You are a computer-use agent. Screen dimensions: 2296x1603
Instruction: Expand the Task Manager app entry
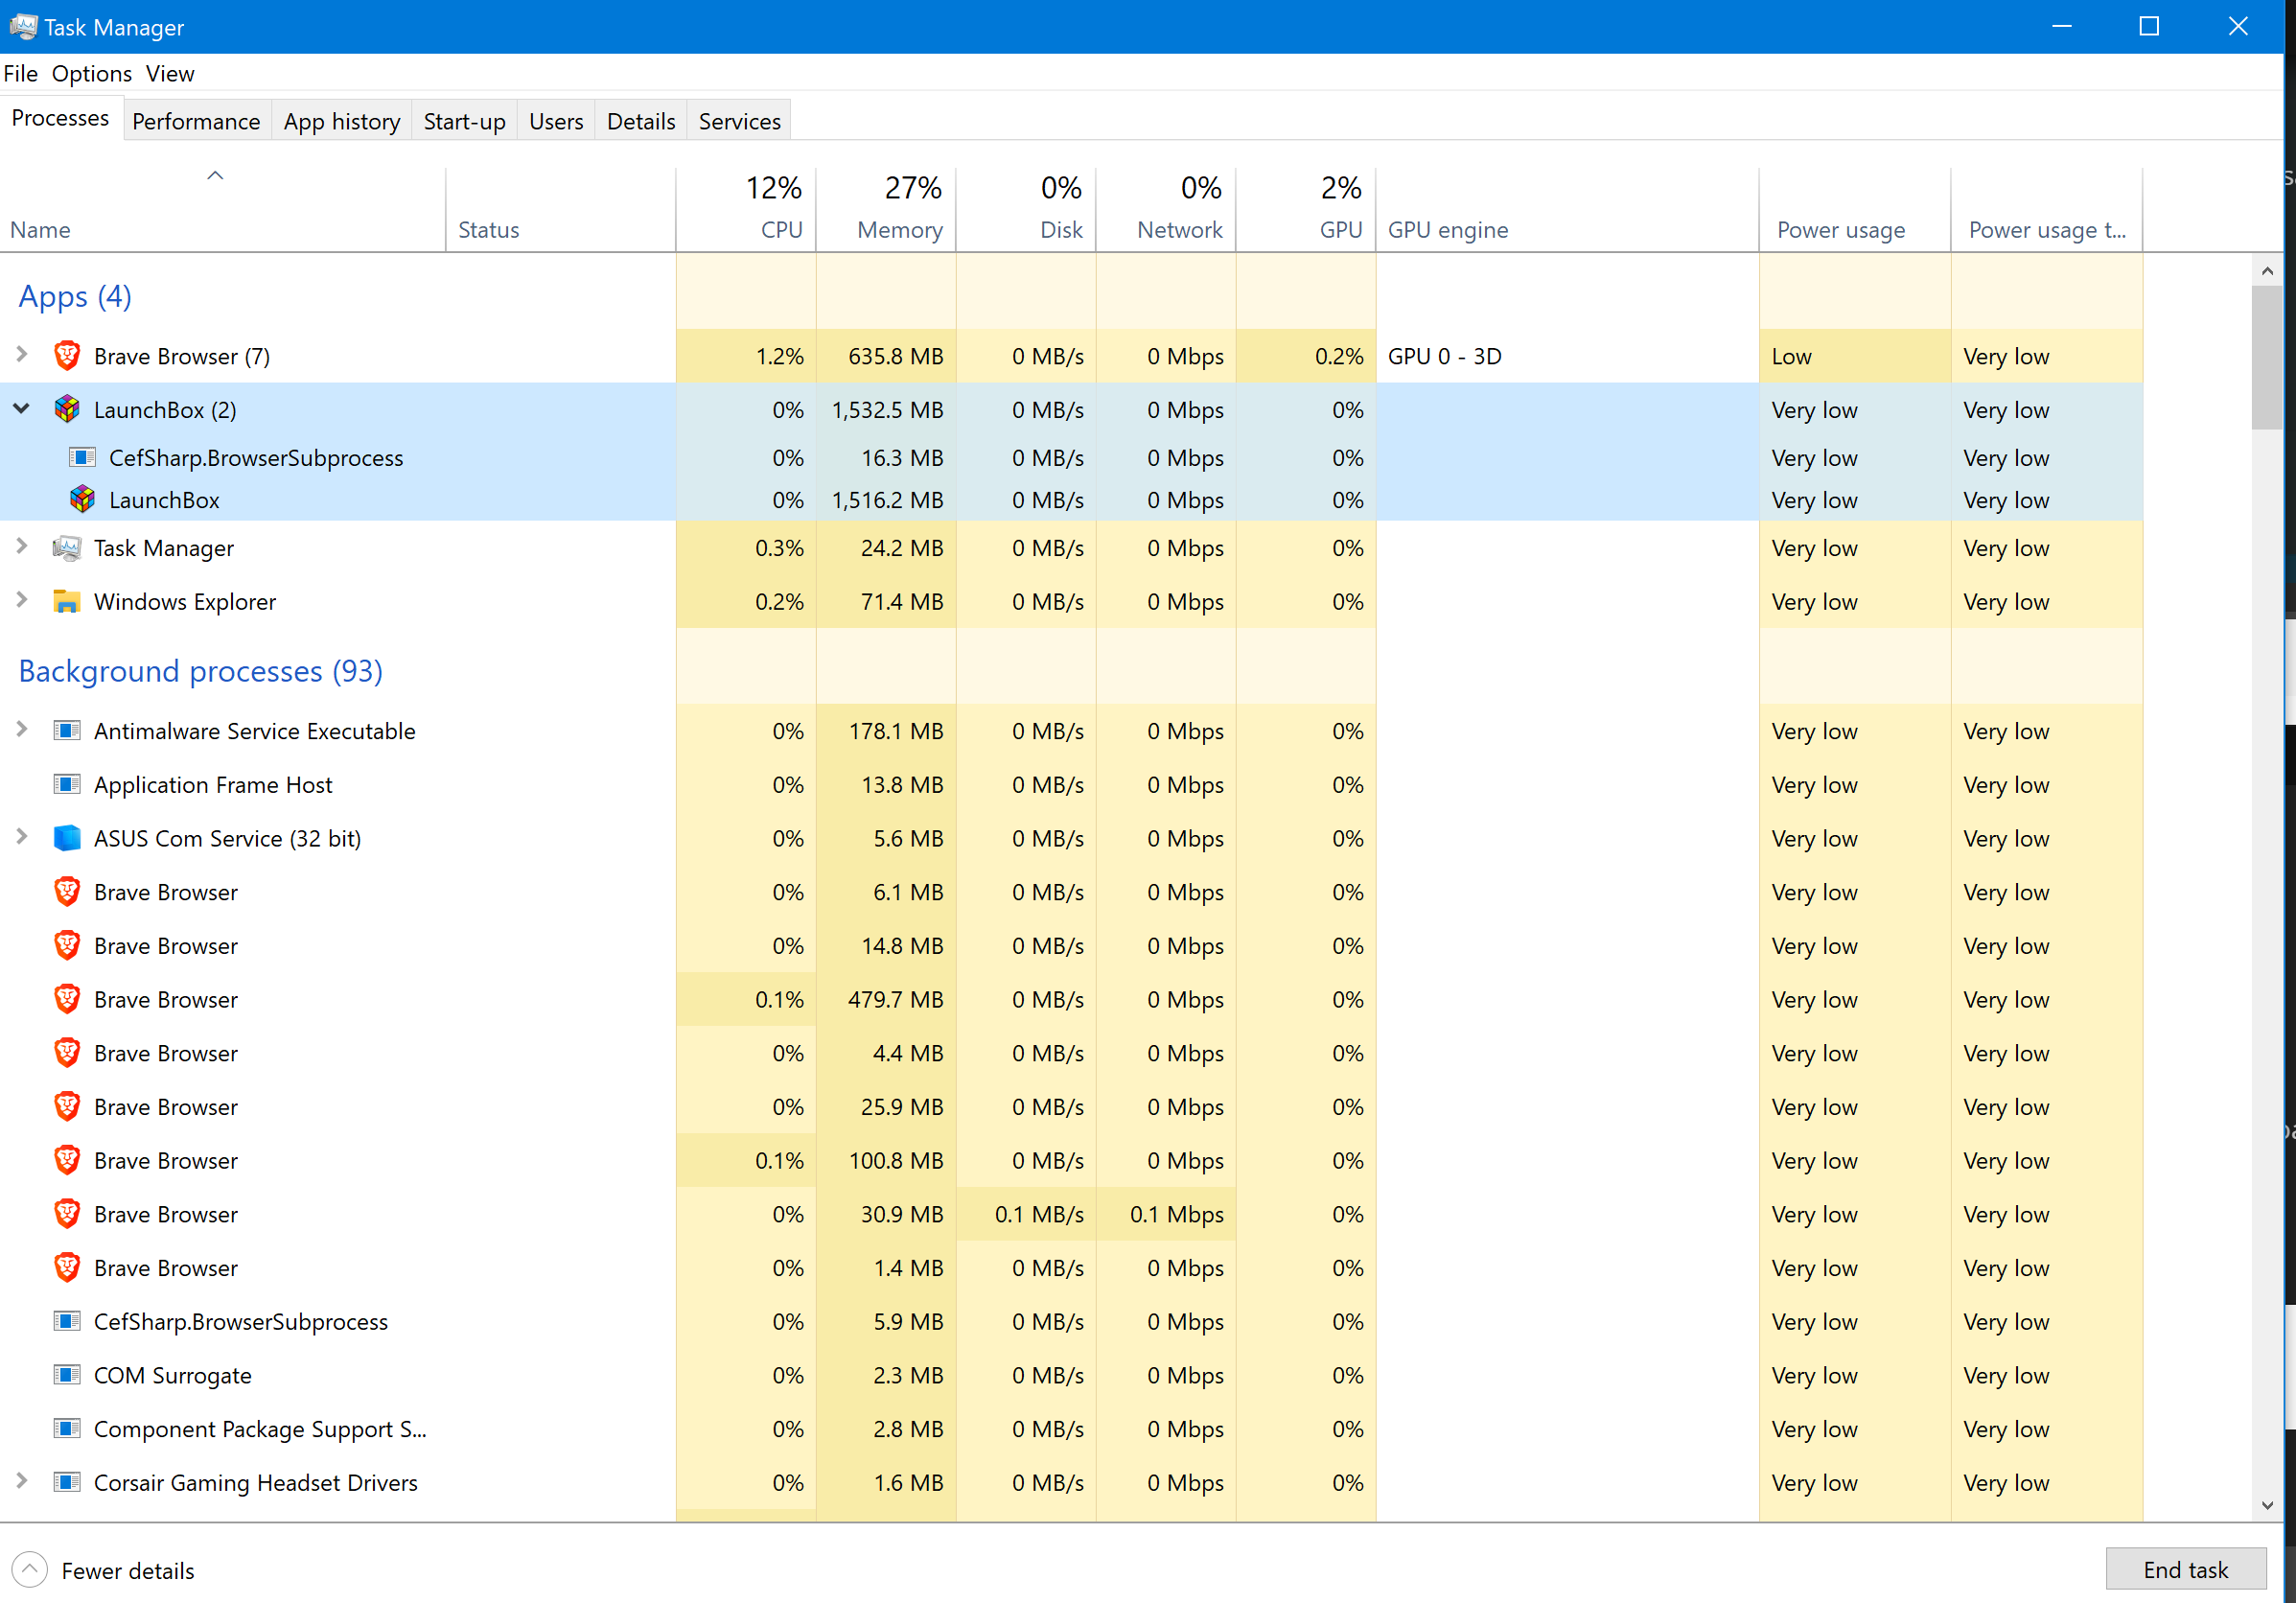[21, 546]
